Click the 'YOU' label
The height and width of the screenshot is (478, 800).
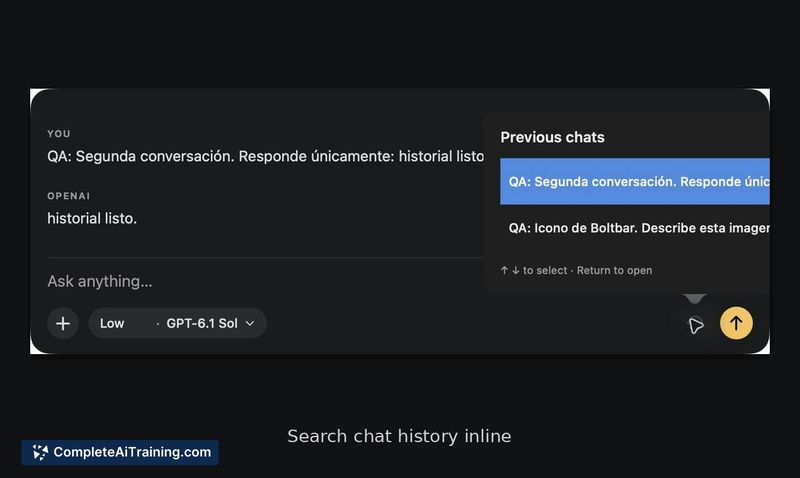click(x=59, y=134)
